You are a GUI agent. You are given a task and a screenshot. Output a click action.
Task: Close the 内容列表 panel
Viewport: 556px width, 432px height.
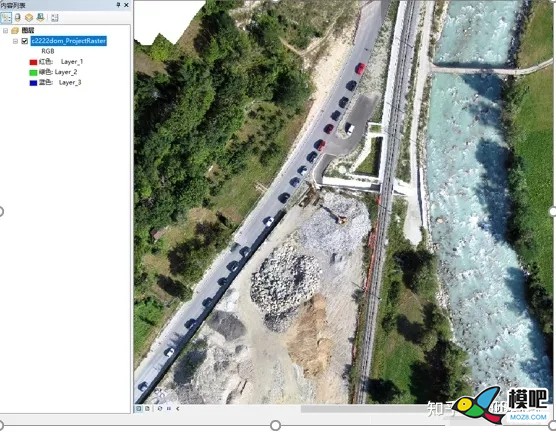[x=126, y=5]
